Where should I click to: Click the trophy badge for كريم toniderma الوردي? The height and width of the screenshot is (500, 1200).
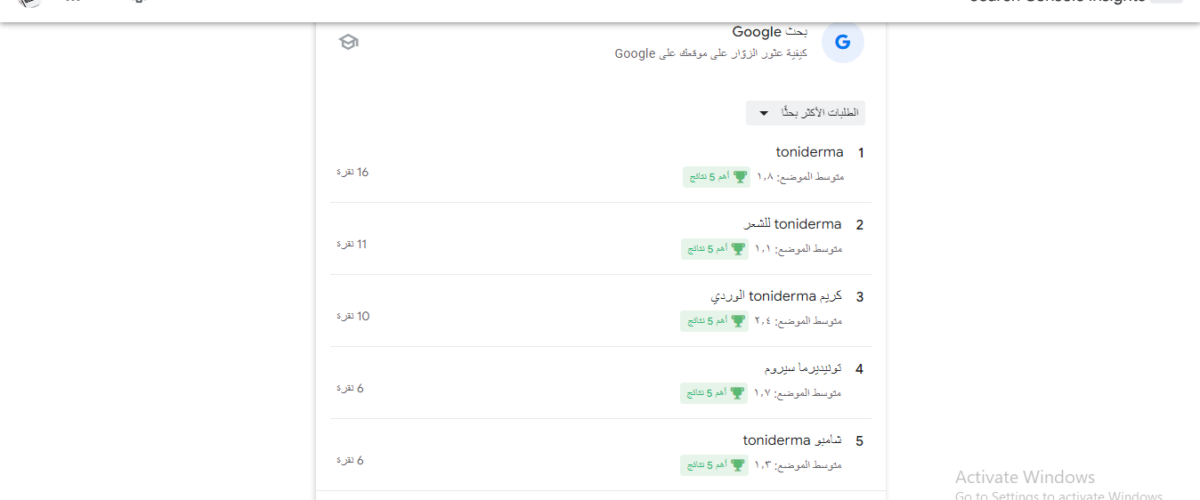tap(714, 321)
